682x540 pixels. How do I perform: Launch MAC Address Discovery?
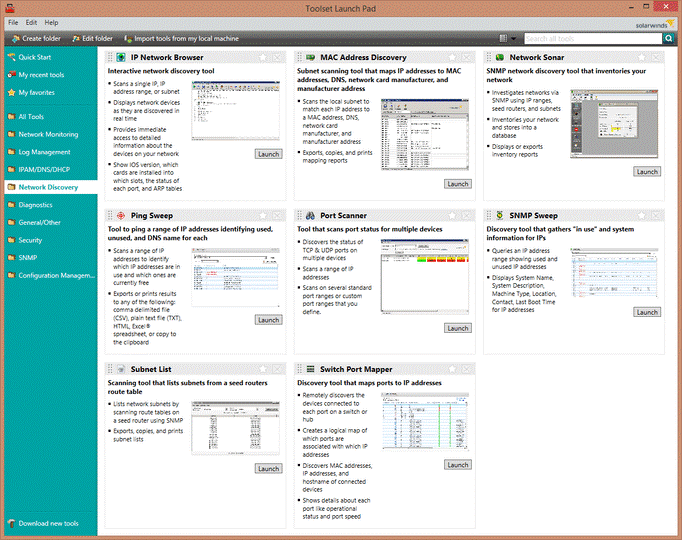tap(458, 184)
